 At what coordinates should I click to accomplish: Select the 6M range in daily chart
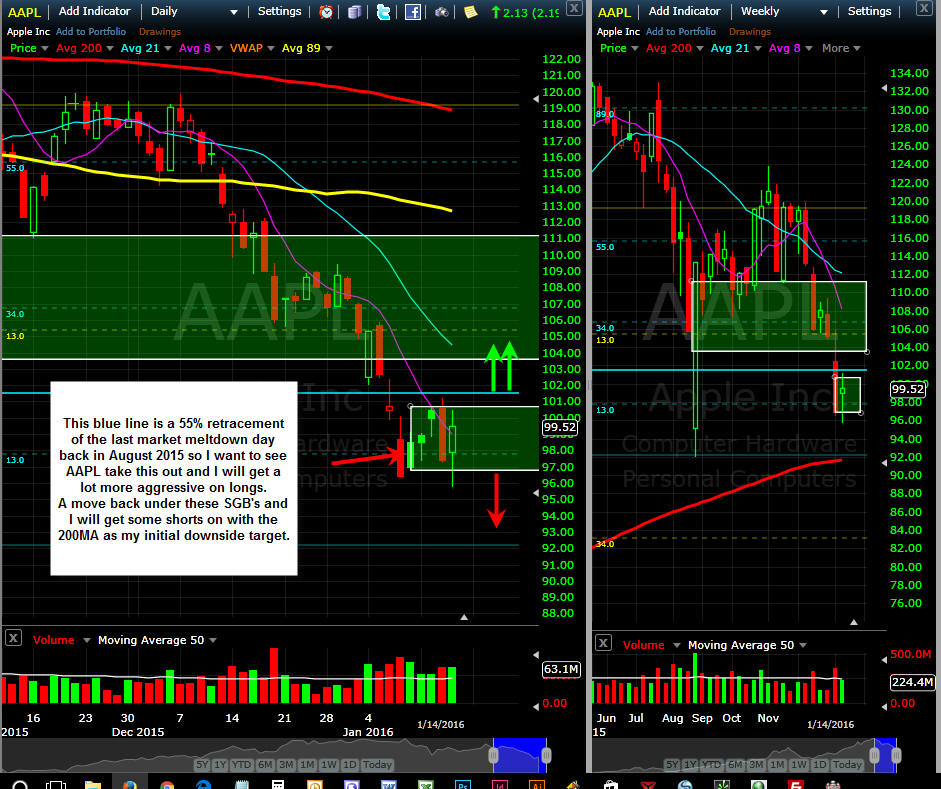coord(265,764)
